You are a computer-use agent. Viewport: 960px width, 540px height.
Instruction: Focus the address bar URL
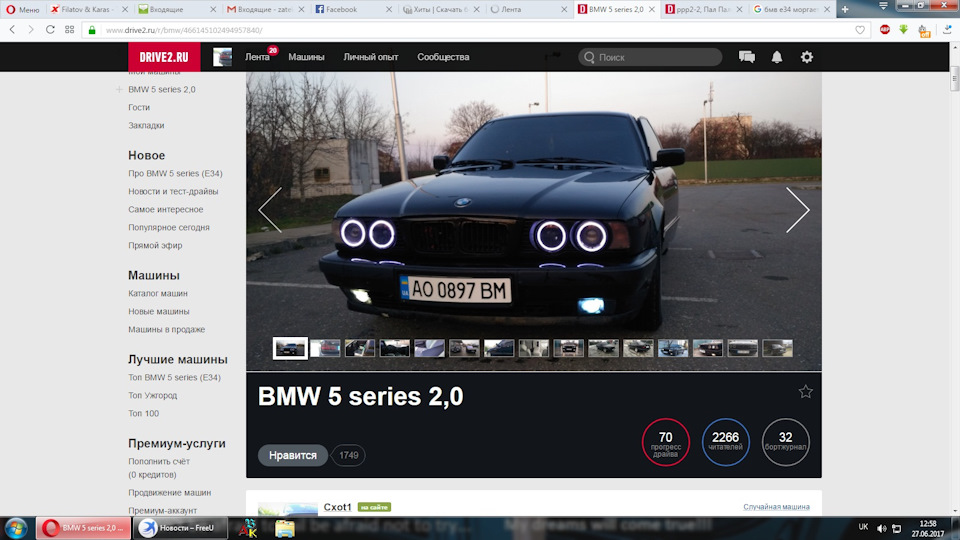click(x=478, y=29)
